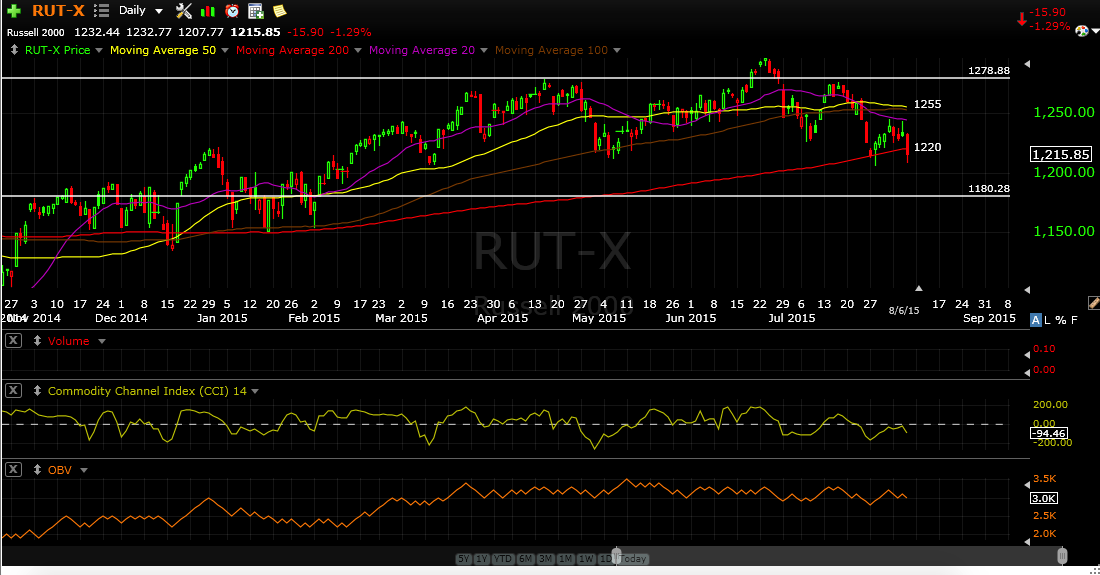The image size is (1100, 575).
Task: Click the green plus add-symbol icon
Action: 13,11
